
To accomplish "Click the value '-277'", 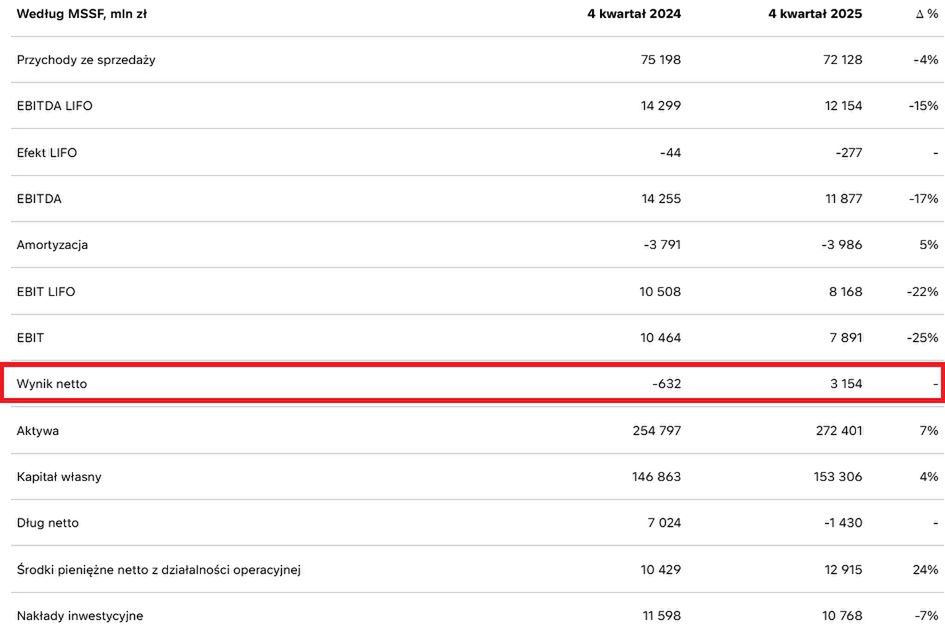I will (849, 152).
